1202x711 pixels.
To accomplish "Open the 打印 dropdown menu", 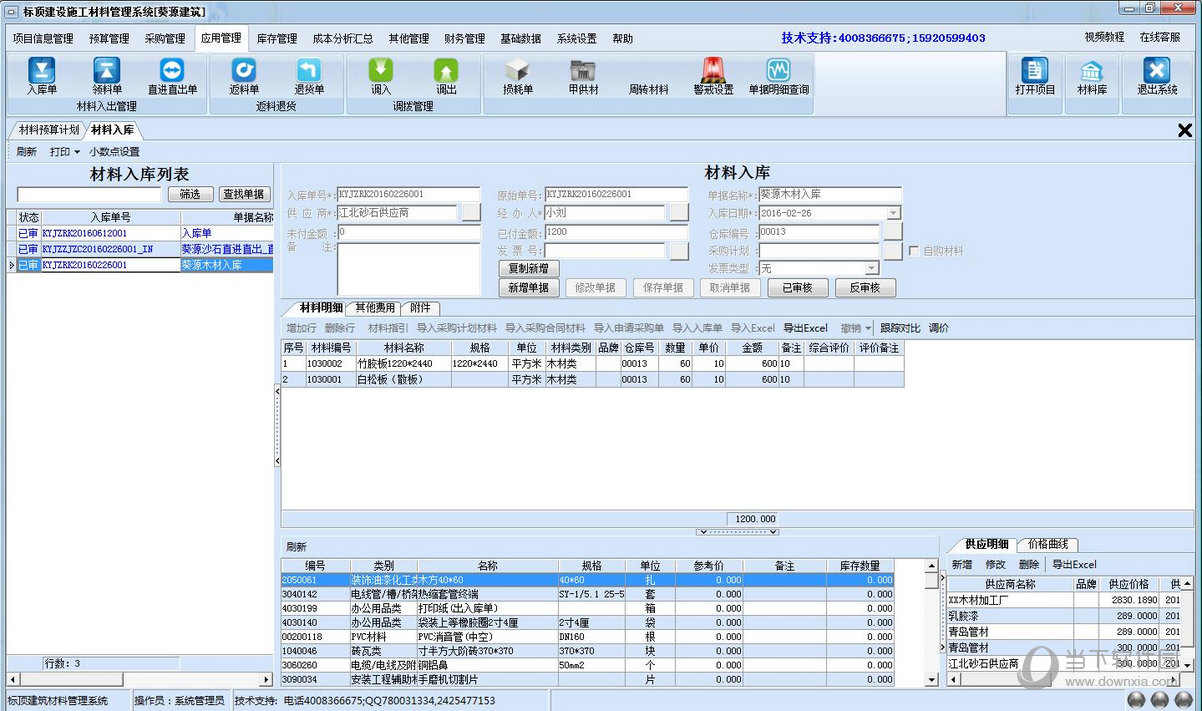I will [x=65, y=152].
